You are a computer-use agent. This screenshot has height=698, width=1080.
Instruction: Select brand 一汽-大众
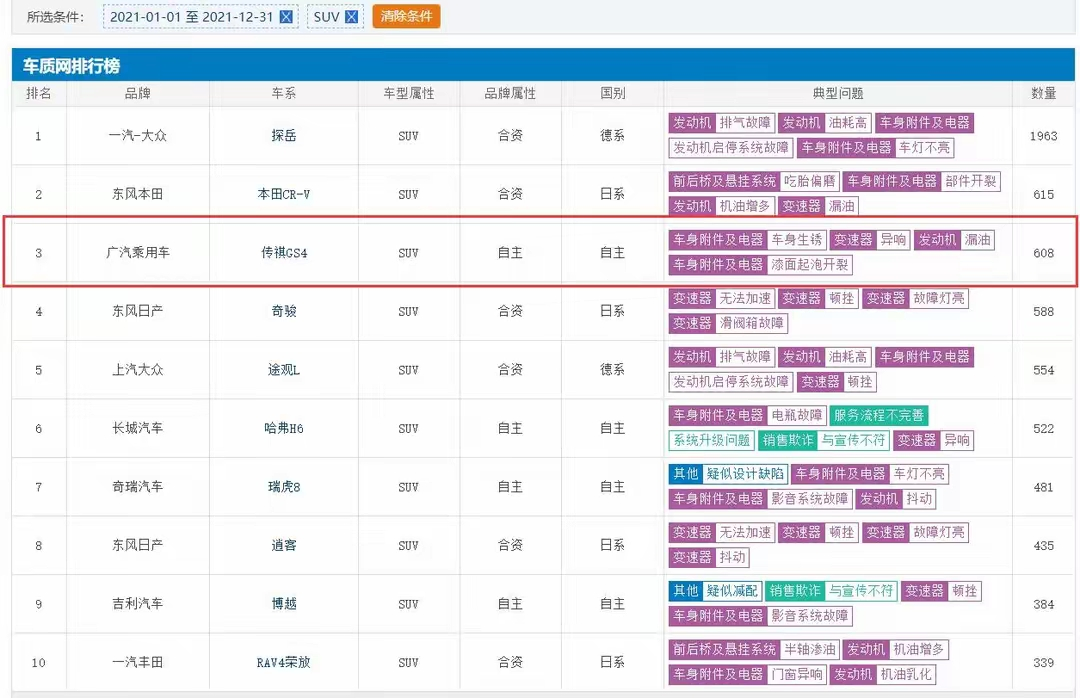(138, 136)
